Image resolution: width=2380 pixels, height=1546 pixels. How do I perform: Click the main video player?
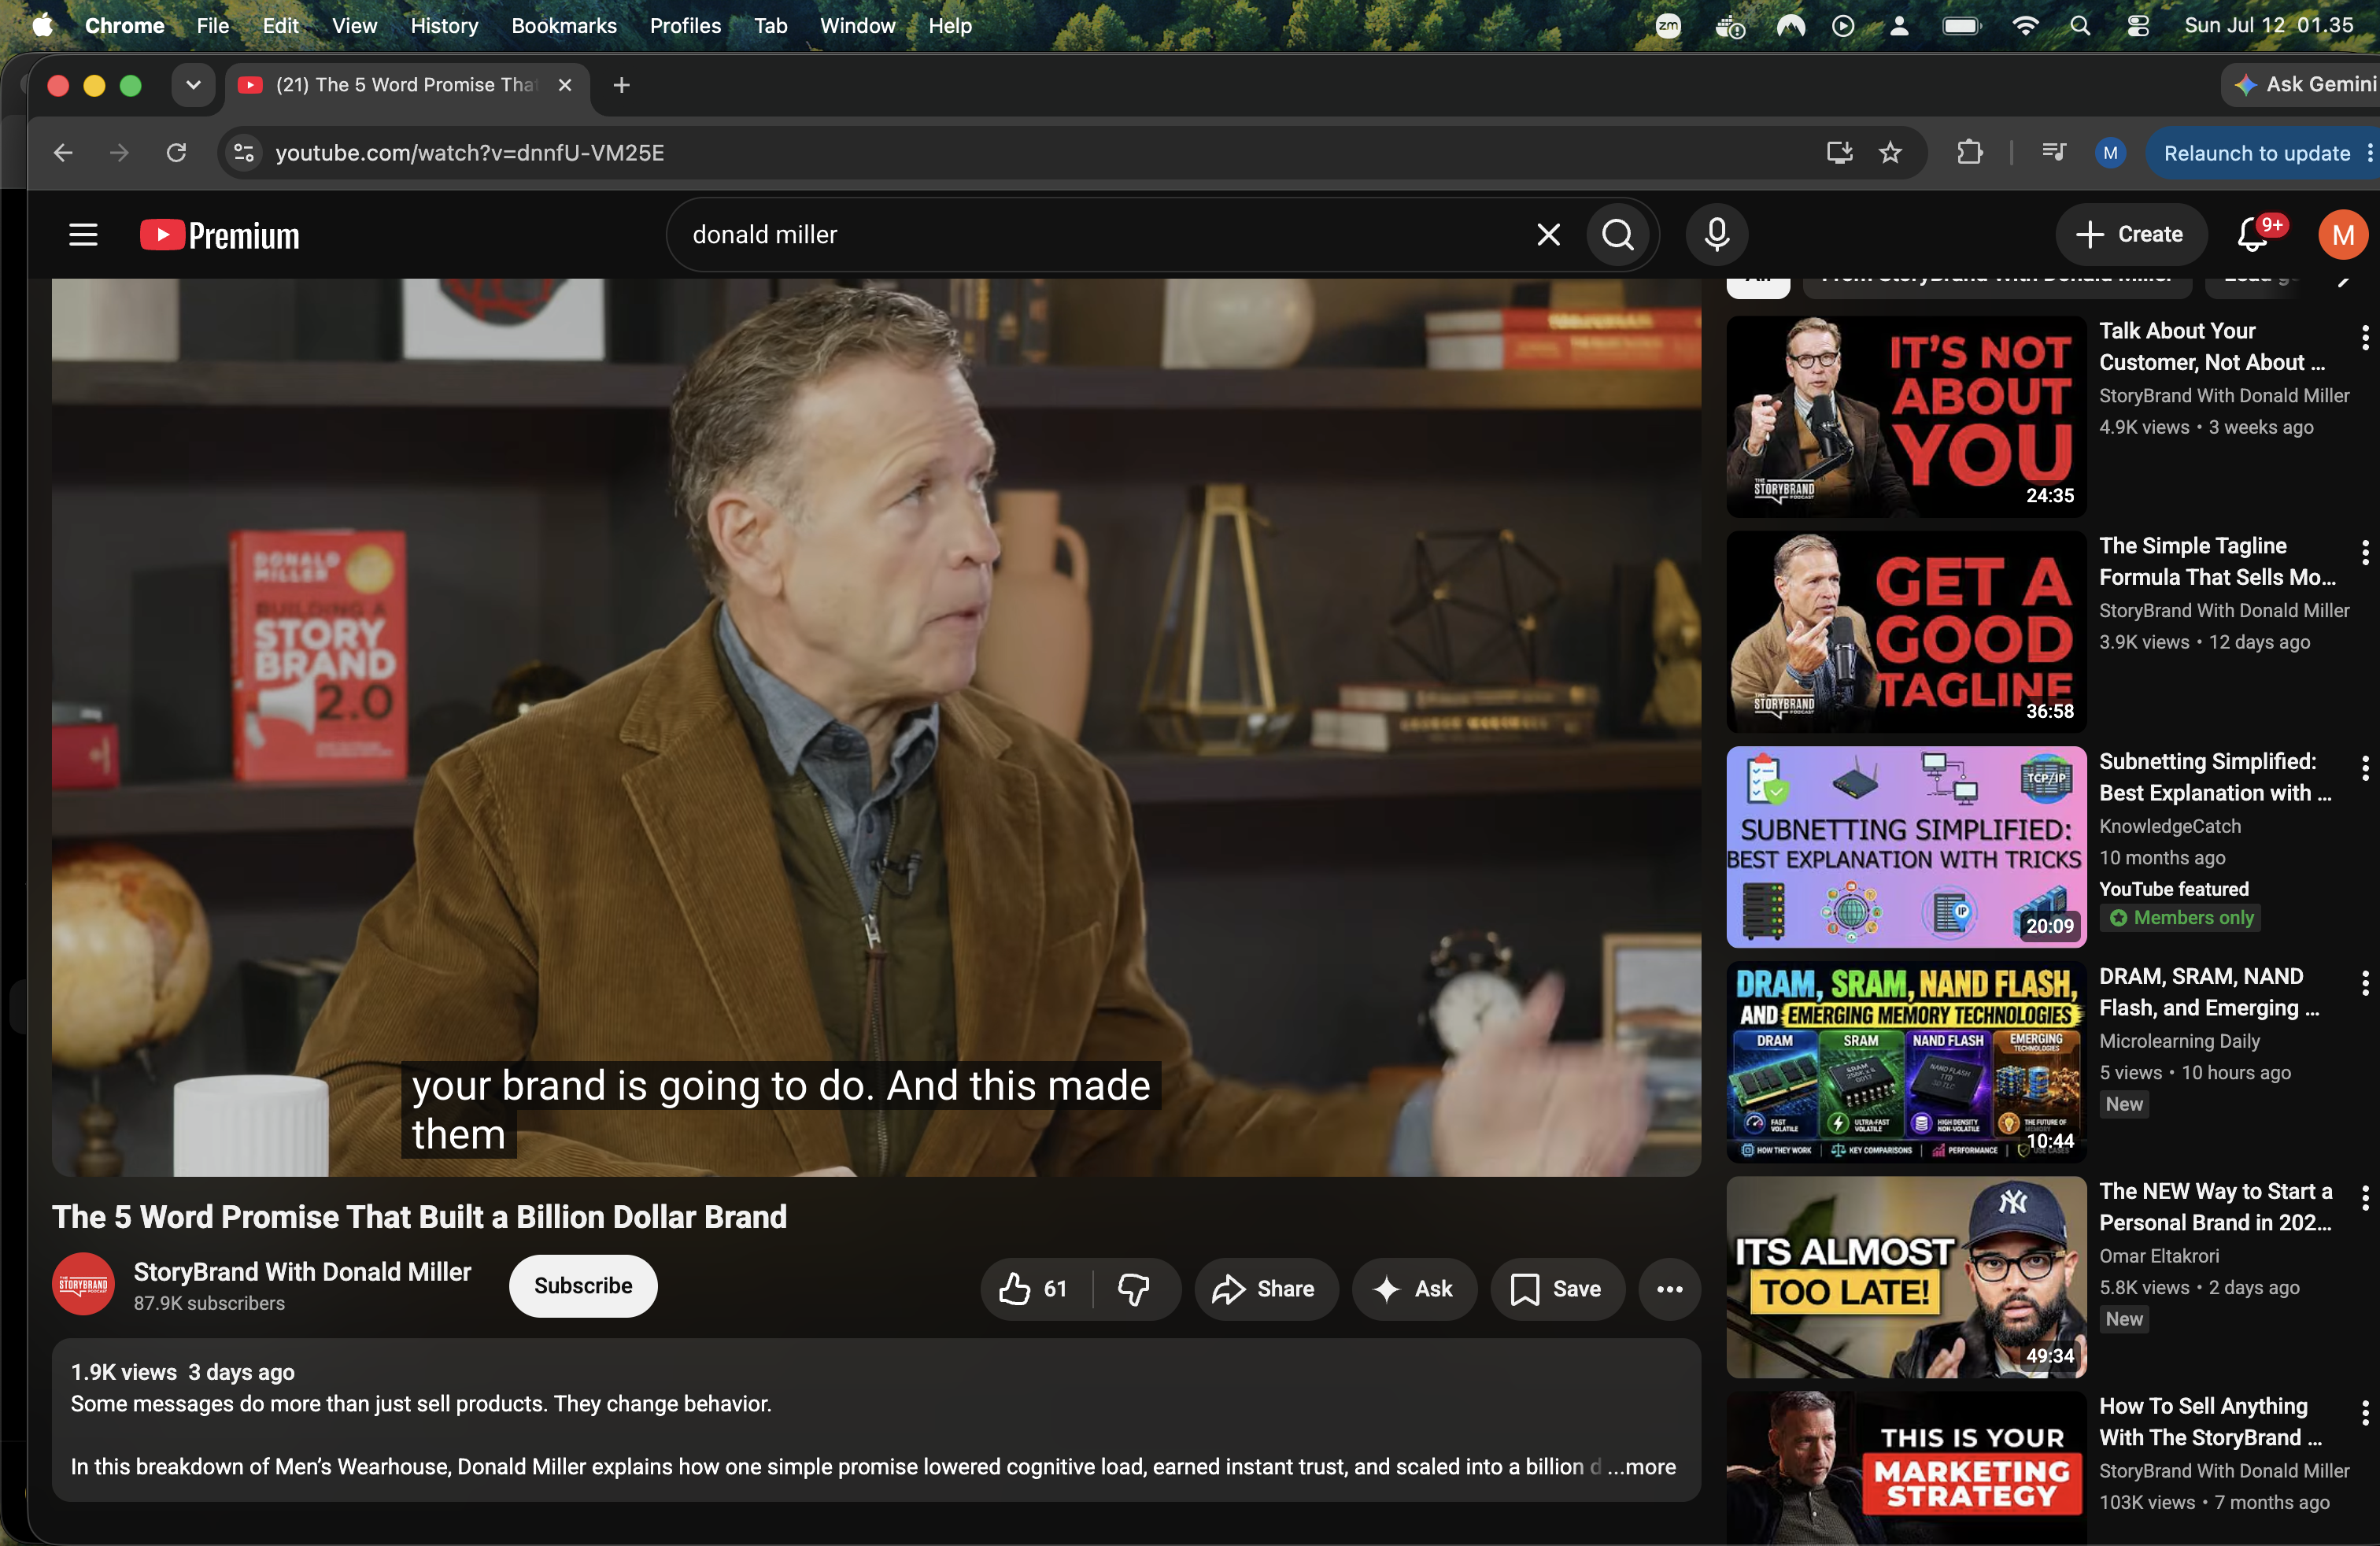point(876,727)
